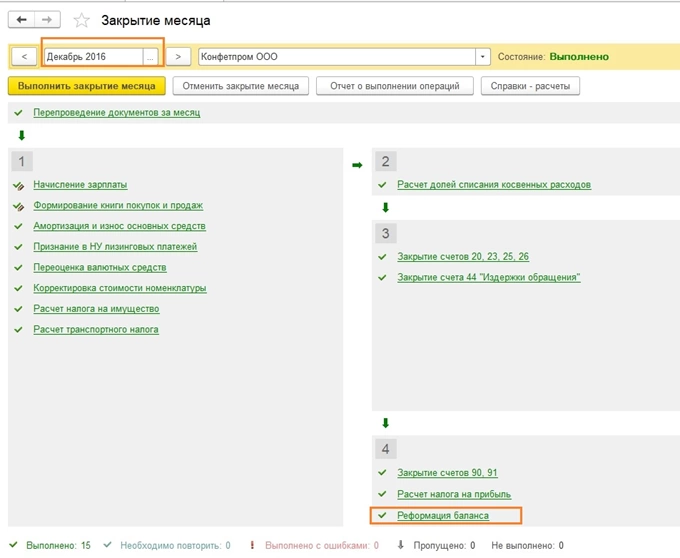Click the forward navigation arrow icon
This screenshot has height=558, width=680.
[46, 20]
